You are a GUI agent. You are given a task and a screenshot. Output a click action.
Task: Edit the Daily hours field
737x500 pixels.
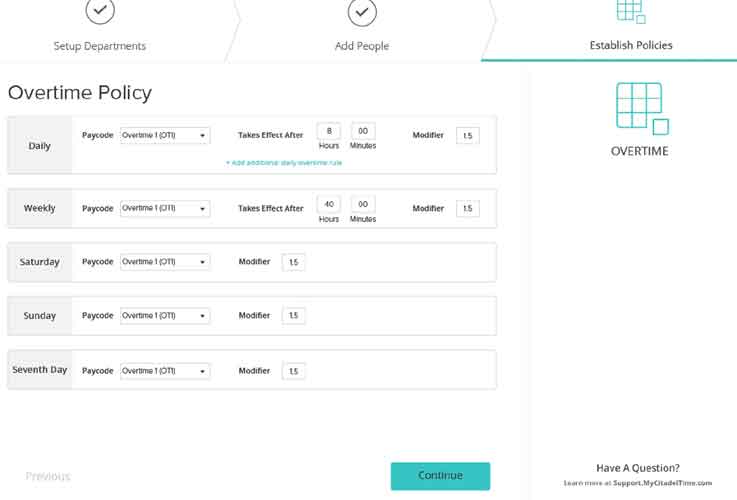click(x=328, y=131)
